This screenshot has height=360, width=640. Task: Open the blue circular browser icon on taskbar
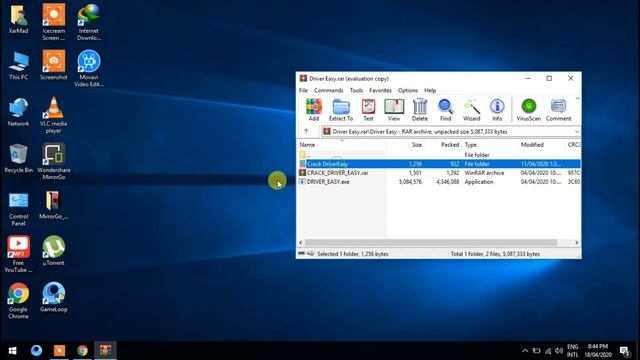click(x=36, y=351)
